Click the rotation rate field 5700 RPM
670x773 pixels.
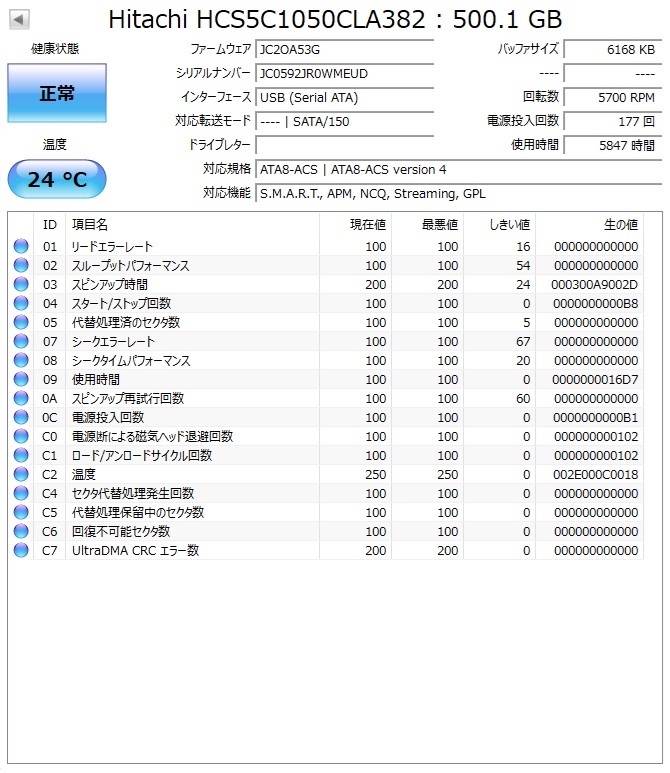613,98
